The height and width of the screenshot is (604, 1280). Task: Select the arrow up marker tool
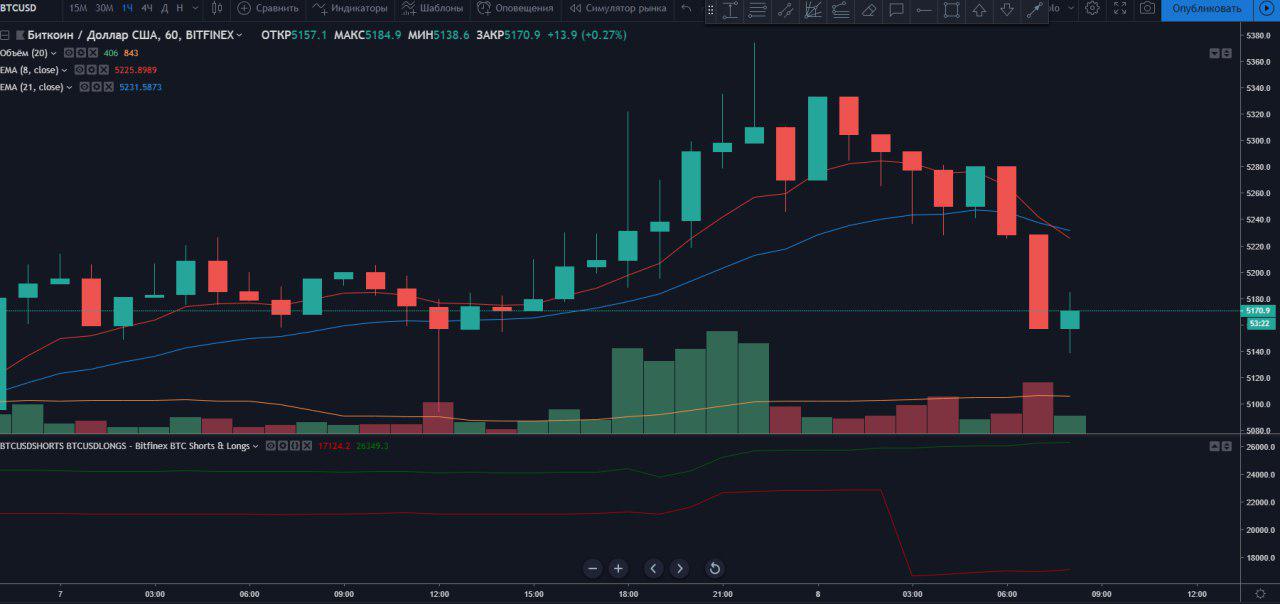tap(979, 10)
